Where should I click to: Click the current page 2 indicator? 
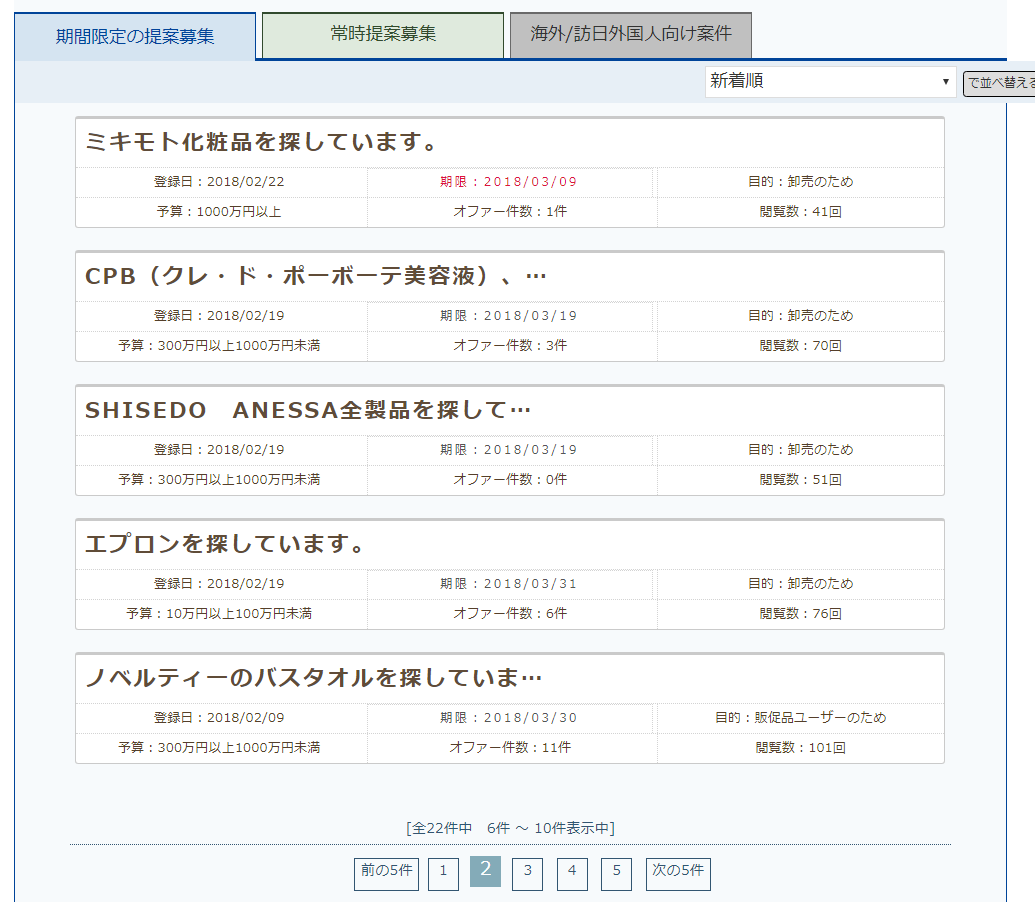point(485,871)
